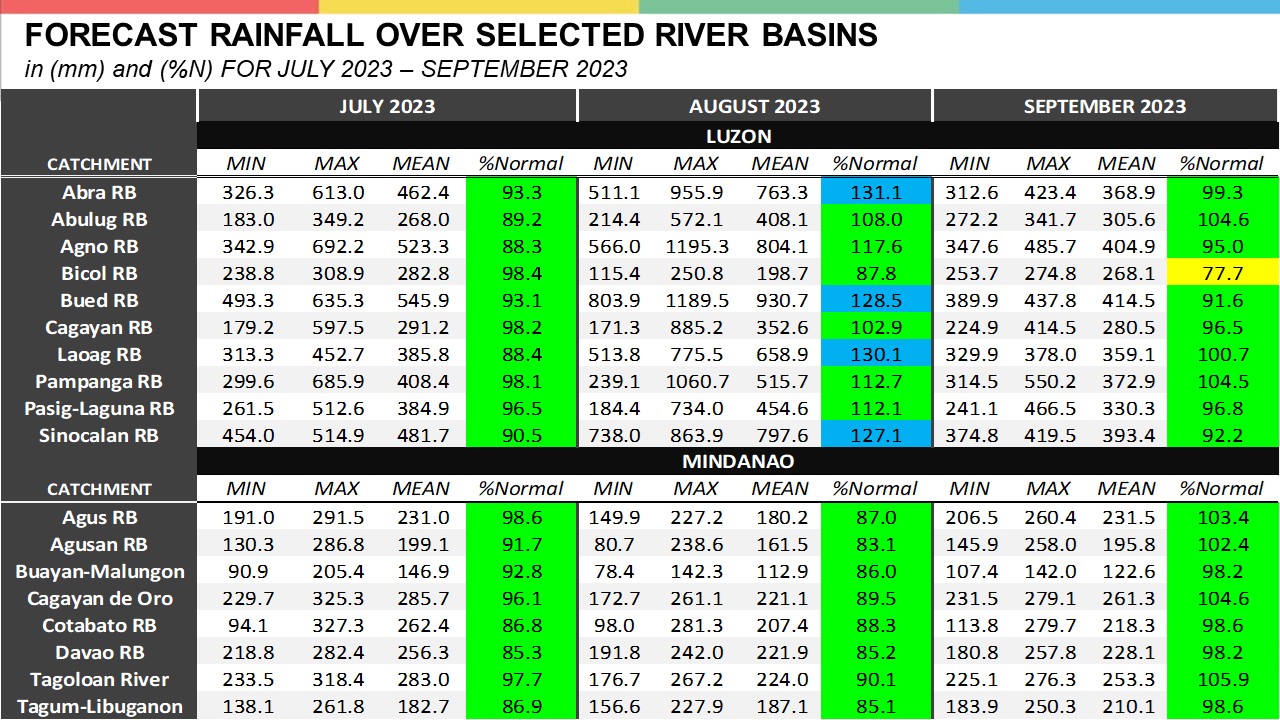
Task: Click the blue 130.1 %Normal cell for Laoag
Action: [875, 354]
